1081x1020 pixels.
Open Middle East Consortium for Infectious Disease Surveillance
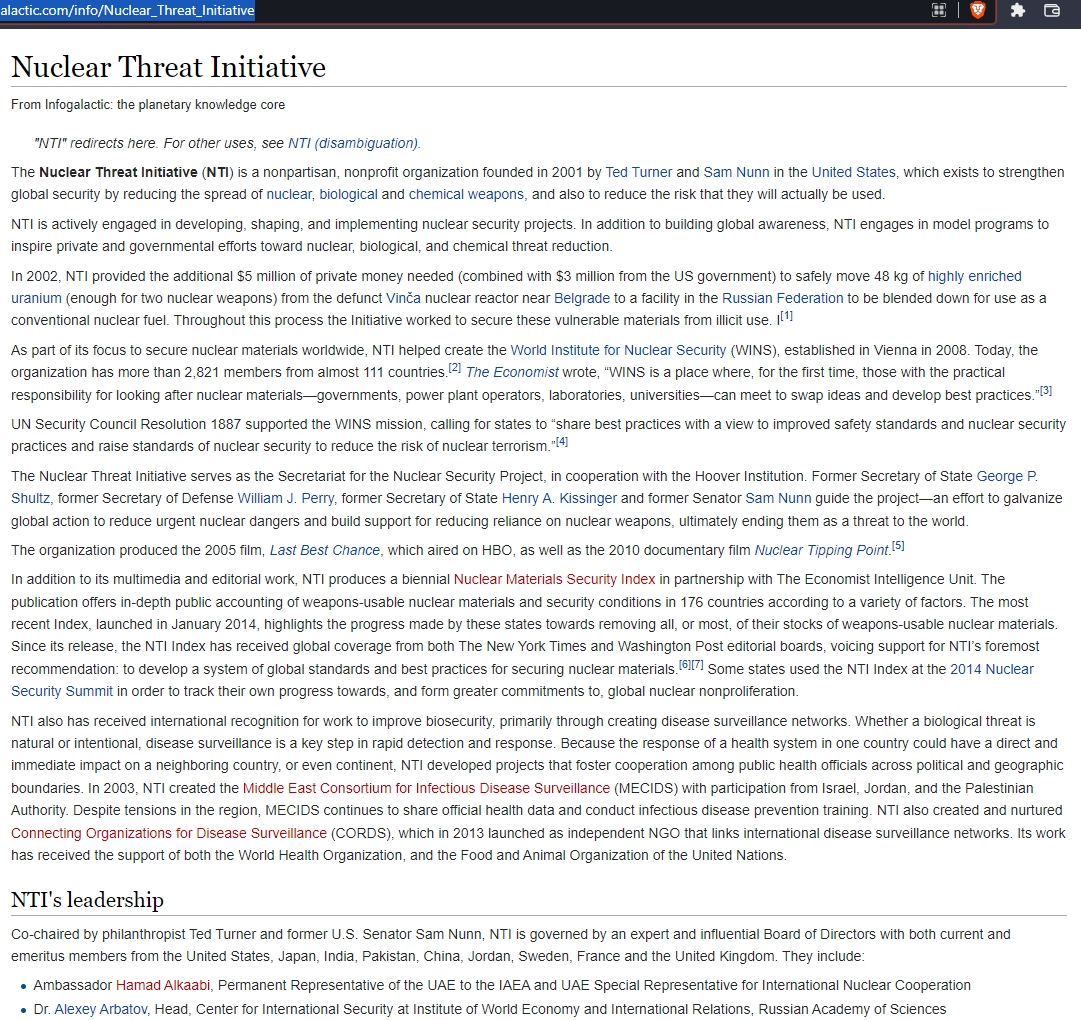click(x=426, y=788)
